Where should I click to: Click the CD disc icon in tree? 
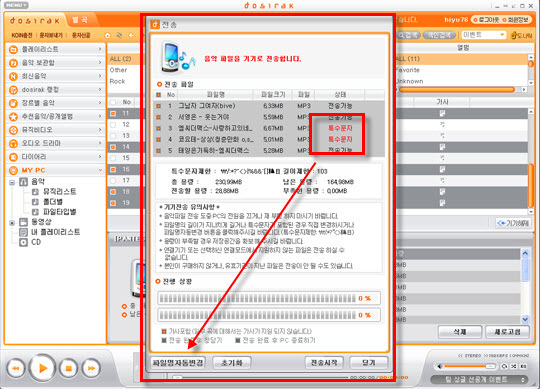pyautogui.click(x=23, y=242)
